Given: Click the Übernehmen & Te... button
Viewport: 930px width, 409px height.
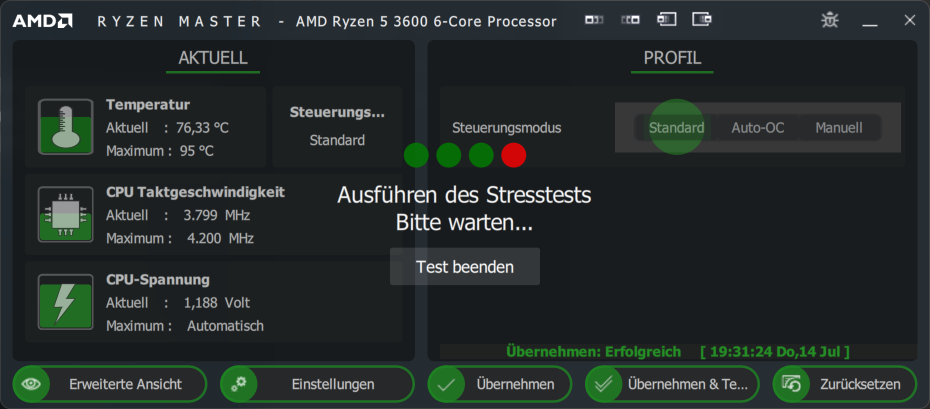Looking at the screenshot, I should (672, 384).
